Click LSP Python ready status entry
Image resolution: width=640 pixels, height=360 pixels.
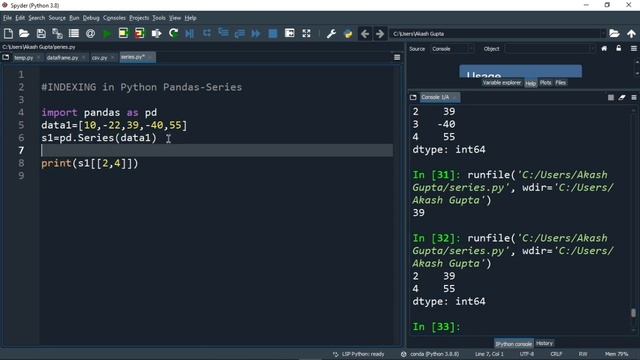(359, 354)
